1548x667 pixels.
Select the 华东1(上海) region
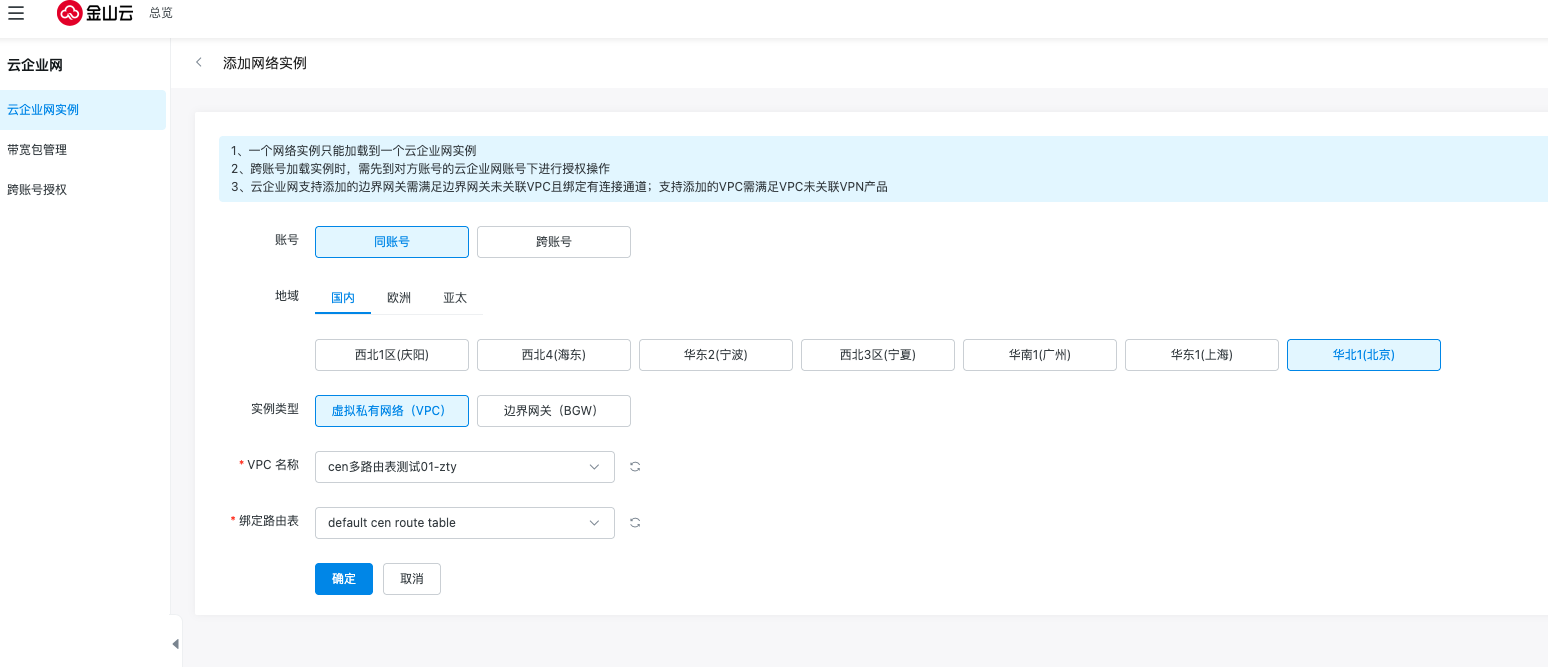point(1201,355)
